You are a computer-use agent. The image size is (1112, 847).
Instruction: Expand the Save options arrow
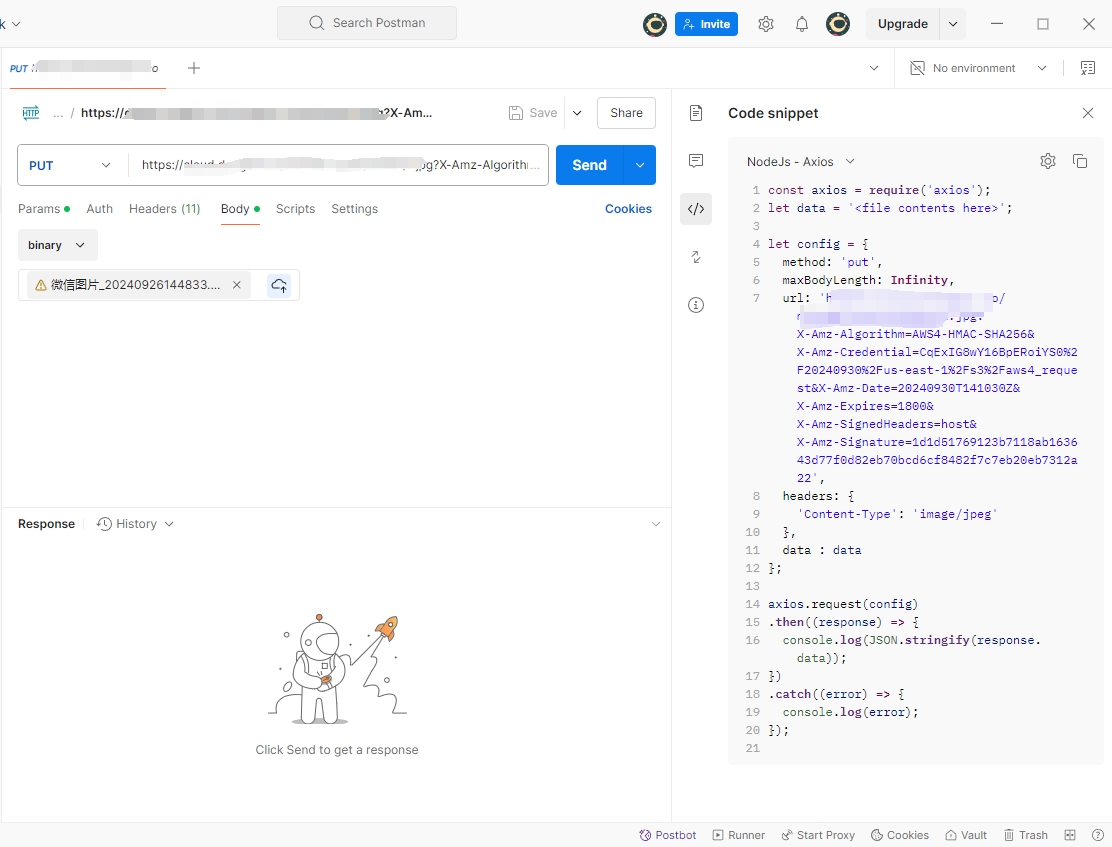pos(577,113)
